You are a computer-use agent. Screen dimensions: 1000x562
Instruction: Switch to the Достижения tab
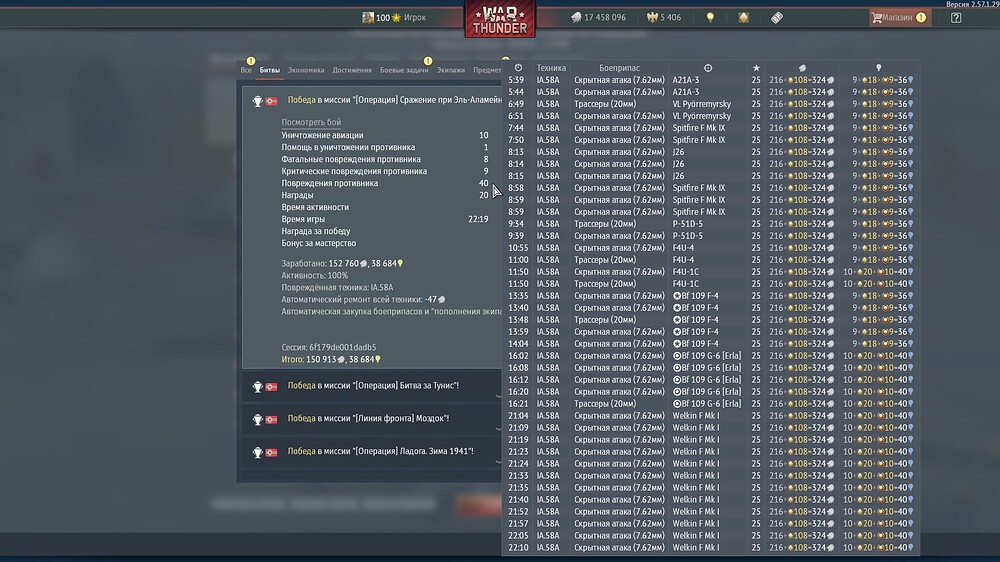[x=352, y=70]
